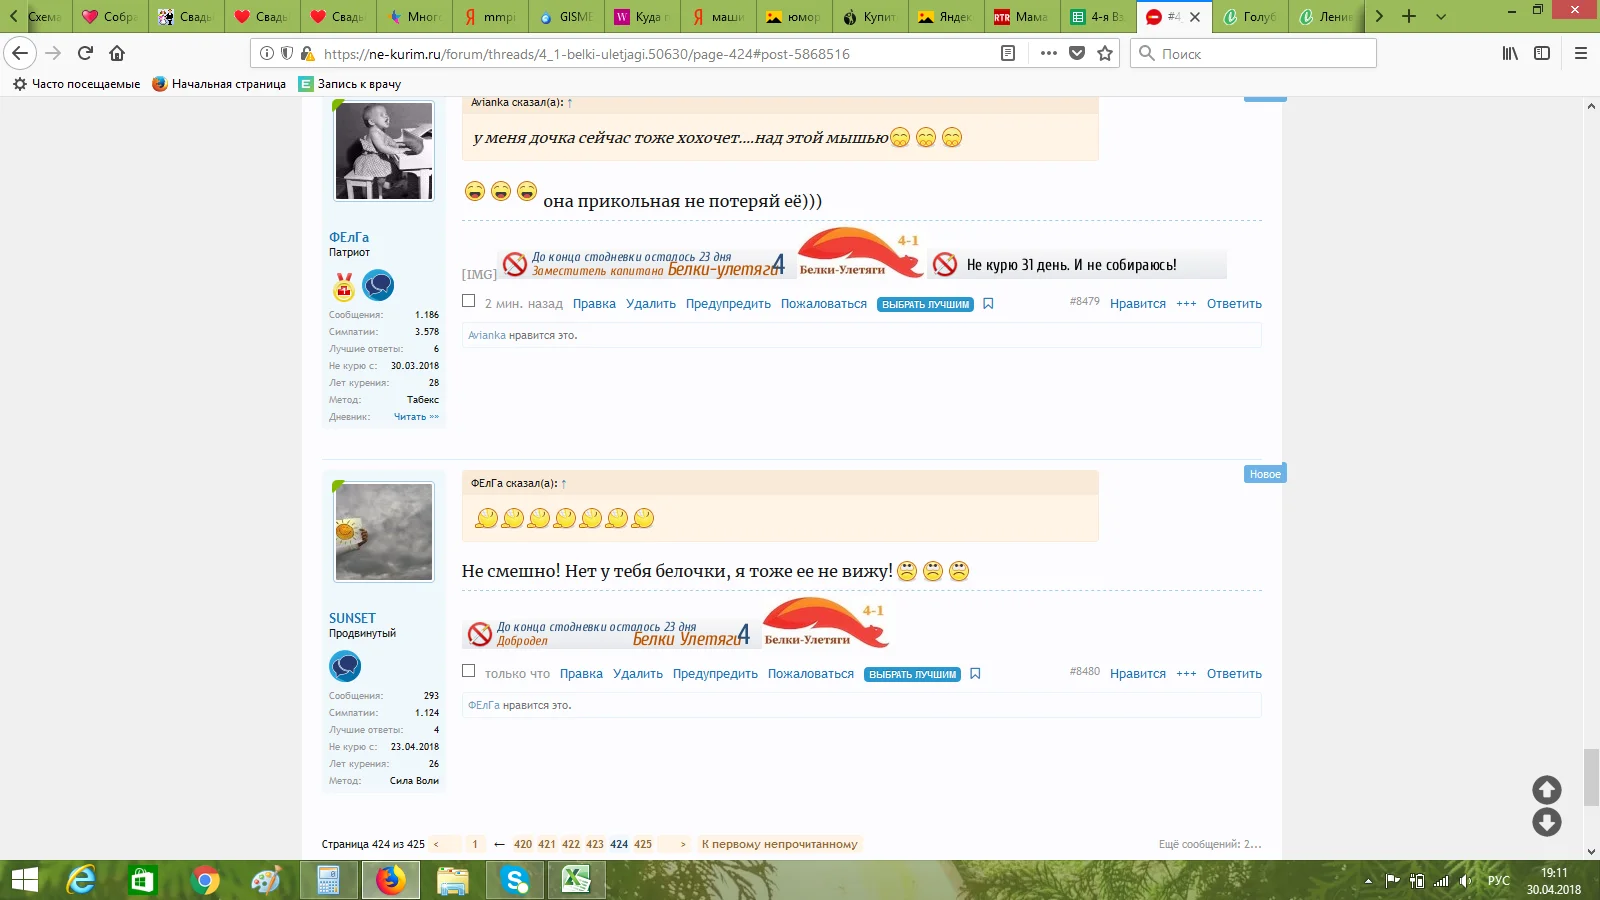
Task: Click the chat bubble badge under SUNSET
Action: click(345, 666)
